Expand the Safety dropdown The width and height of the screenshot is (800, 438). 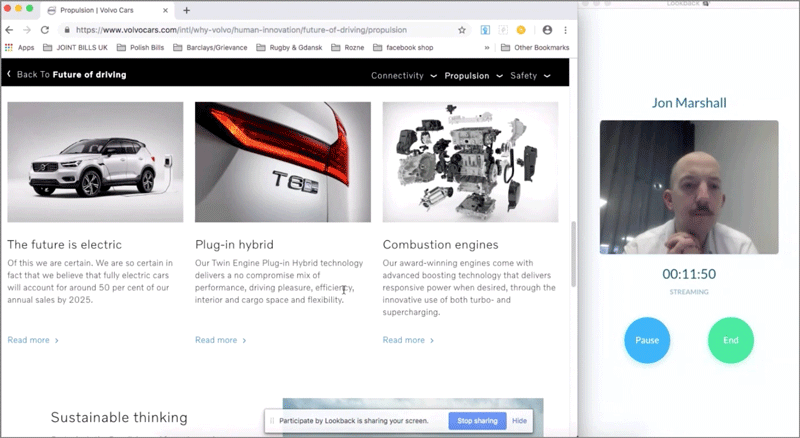(x=530, y=76)
